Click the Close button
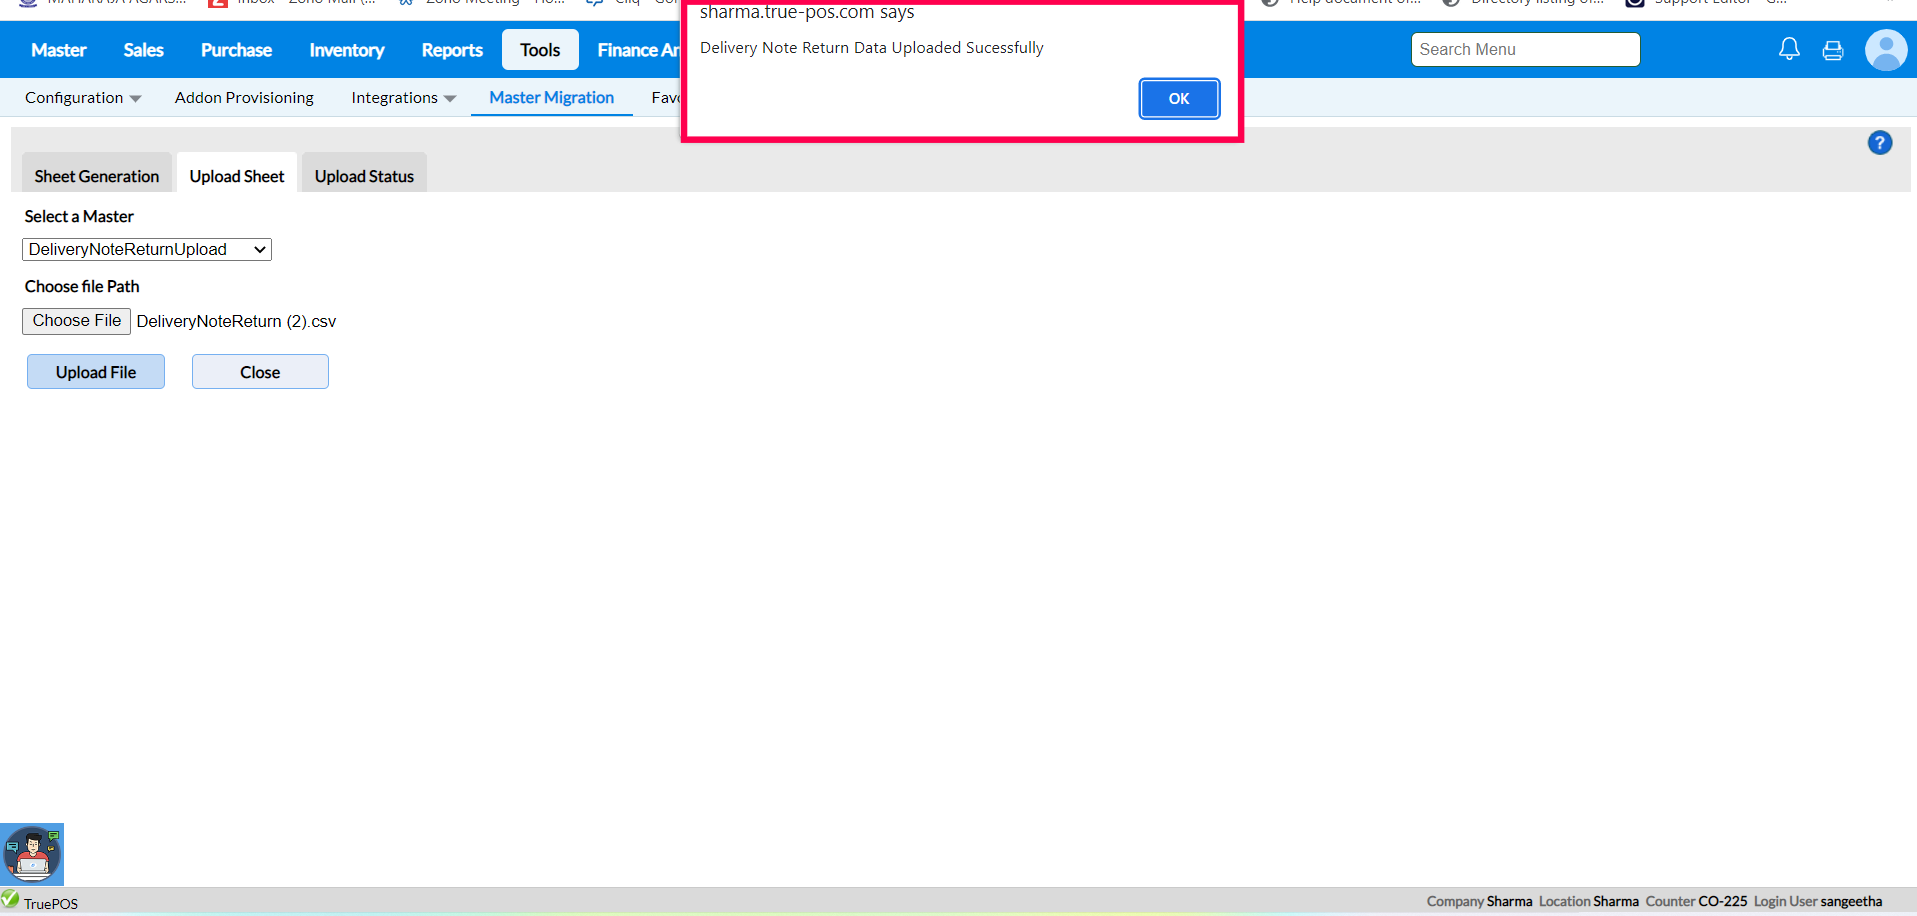Image resolution: width=1917 pixels, height=916 pixels. click(x=260, y=372)
